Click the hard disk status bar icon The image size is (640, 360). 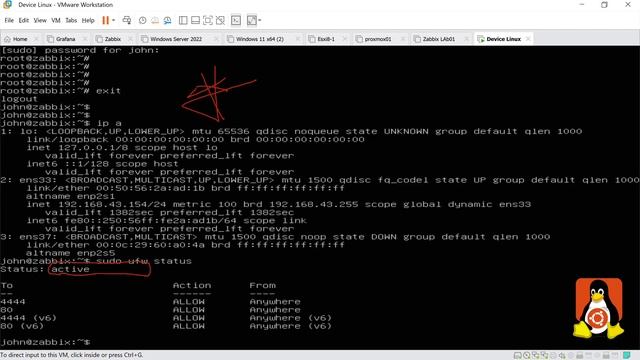(518, 356)
